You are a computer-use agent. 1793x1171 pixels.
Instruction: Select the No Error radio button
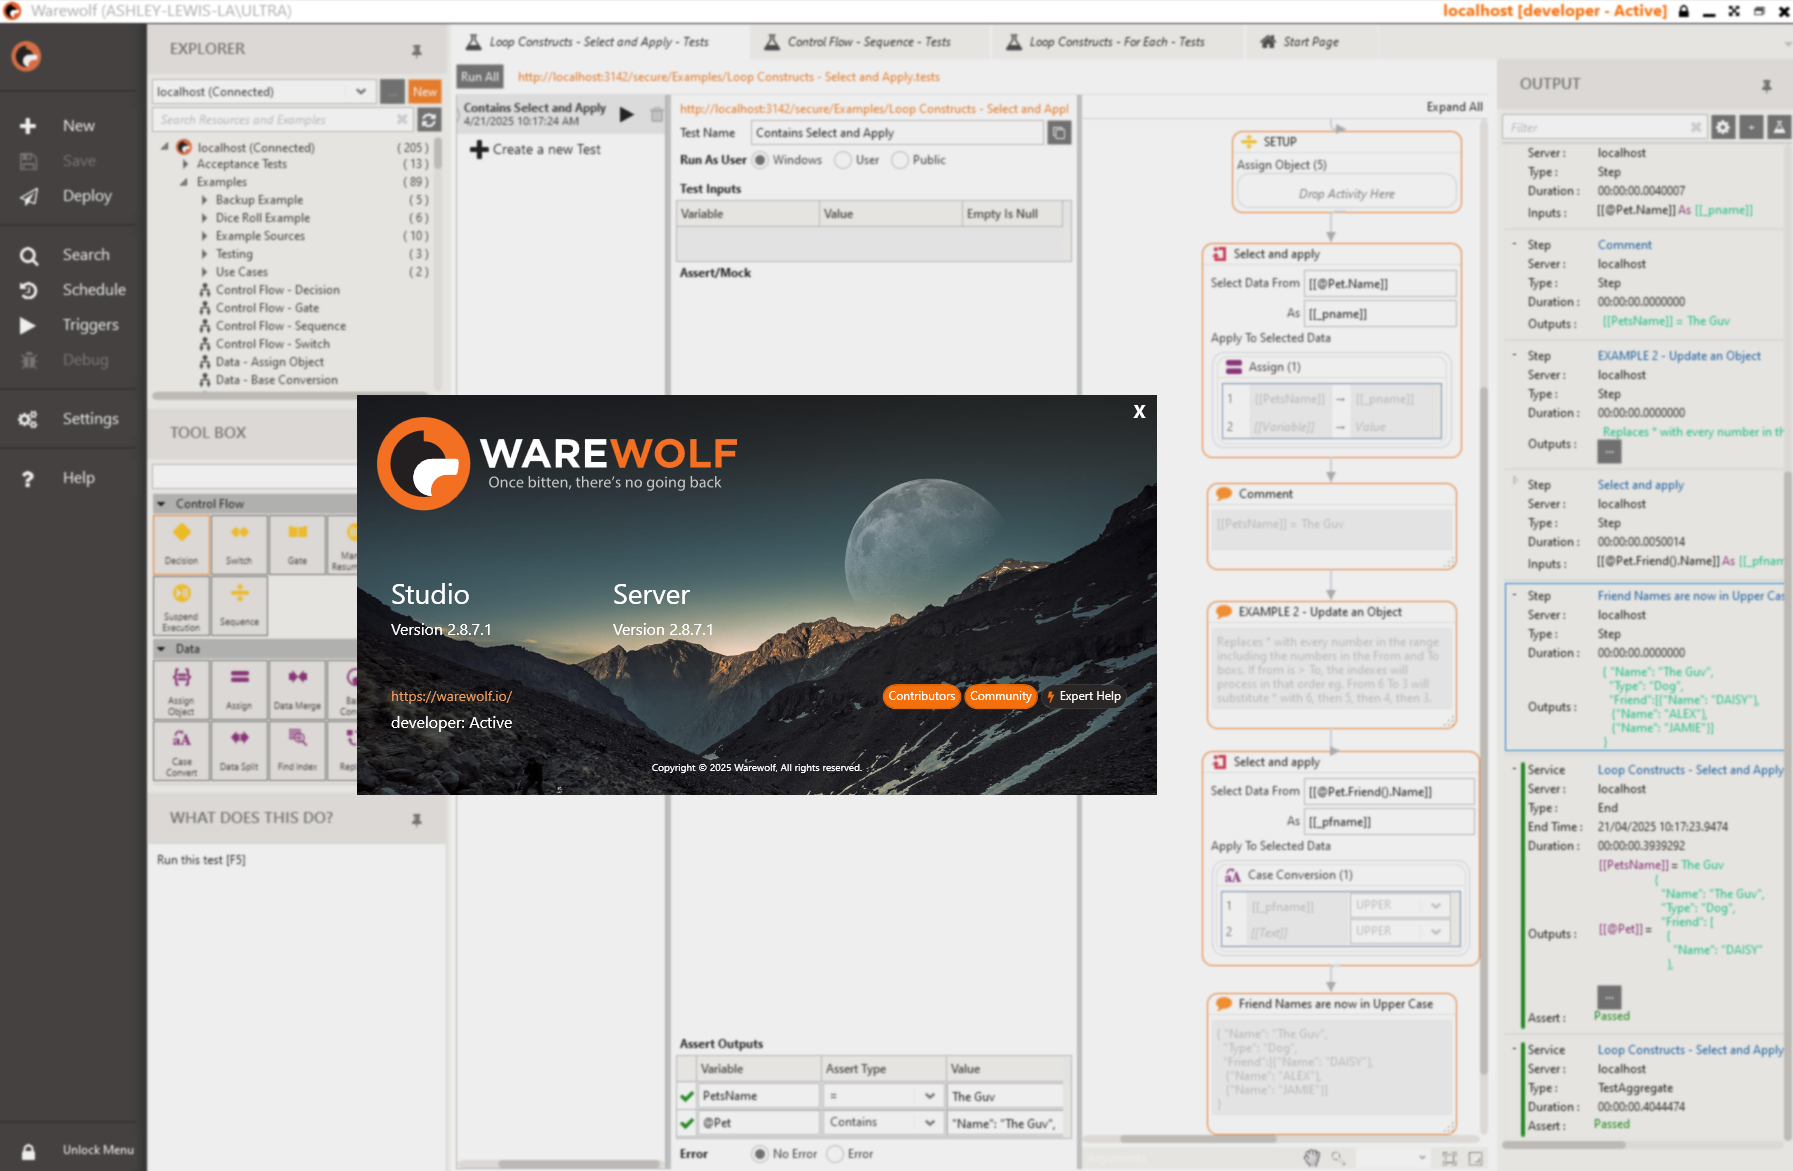[760, 1154]
